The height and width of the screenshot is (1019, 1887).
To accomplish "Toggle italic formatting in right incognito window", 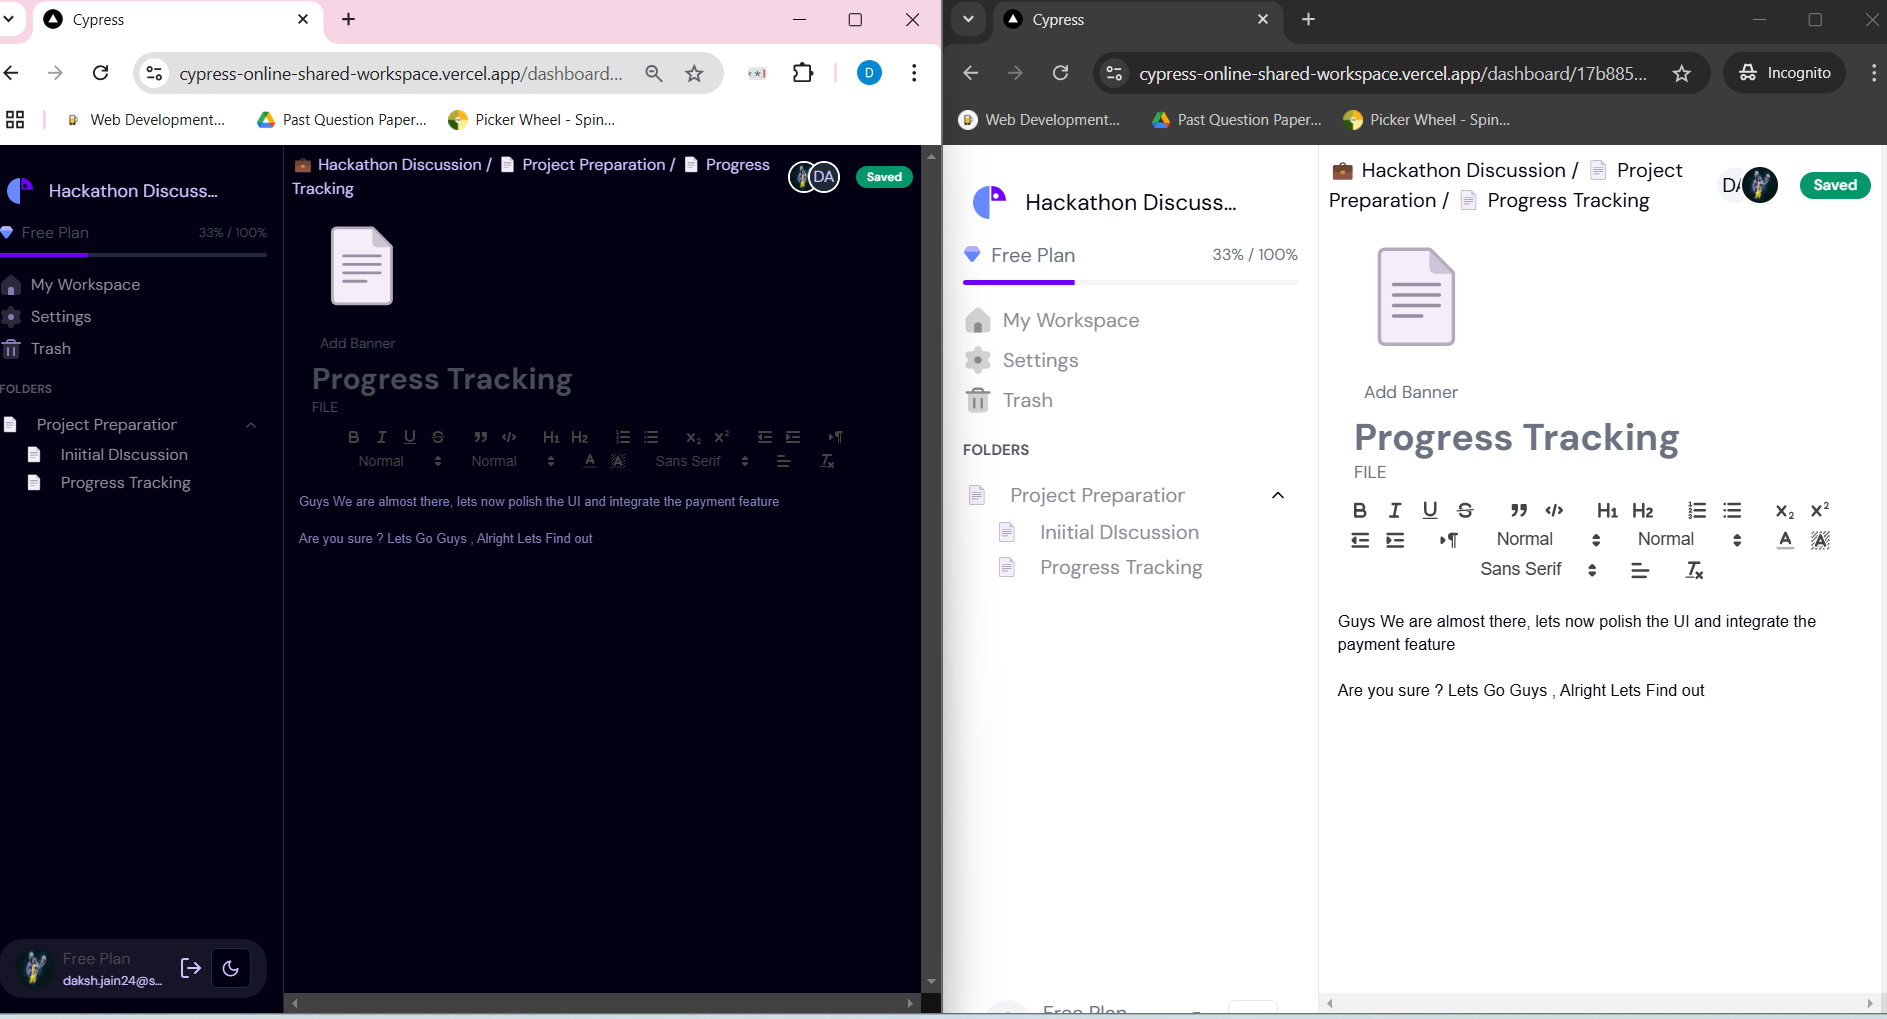I will 1395,510.
